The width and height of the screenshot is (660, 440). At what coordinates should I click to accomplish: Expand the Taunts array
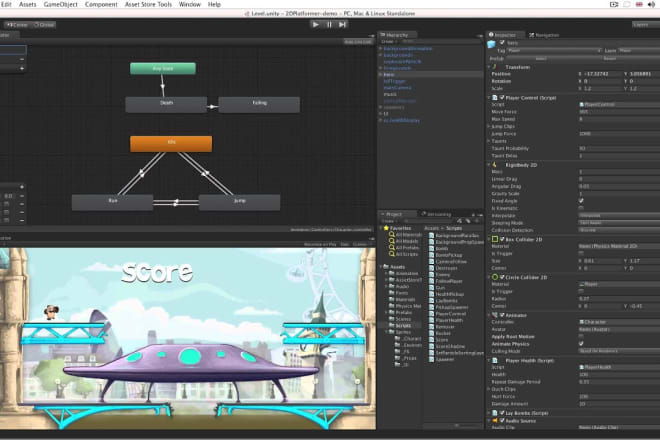[x=489, y=141]
